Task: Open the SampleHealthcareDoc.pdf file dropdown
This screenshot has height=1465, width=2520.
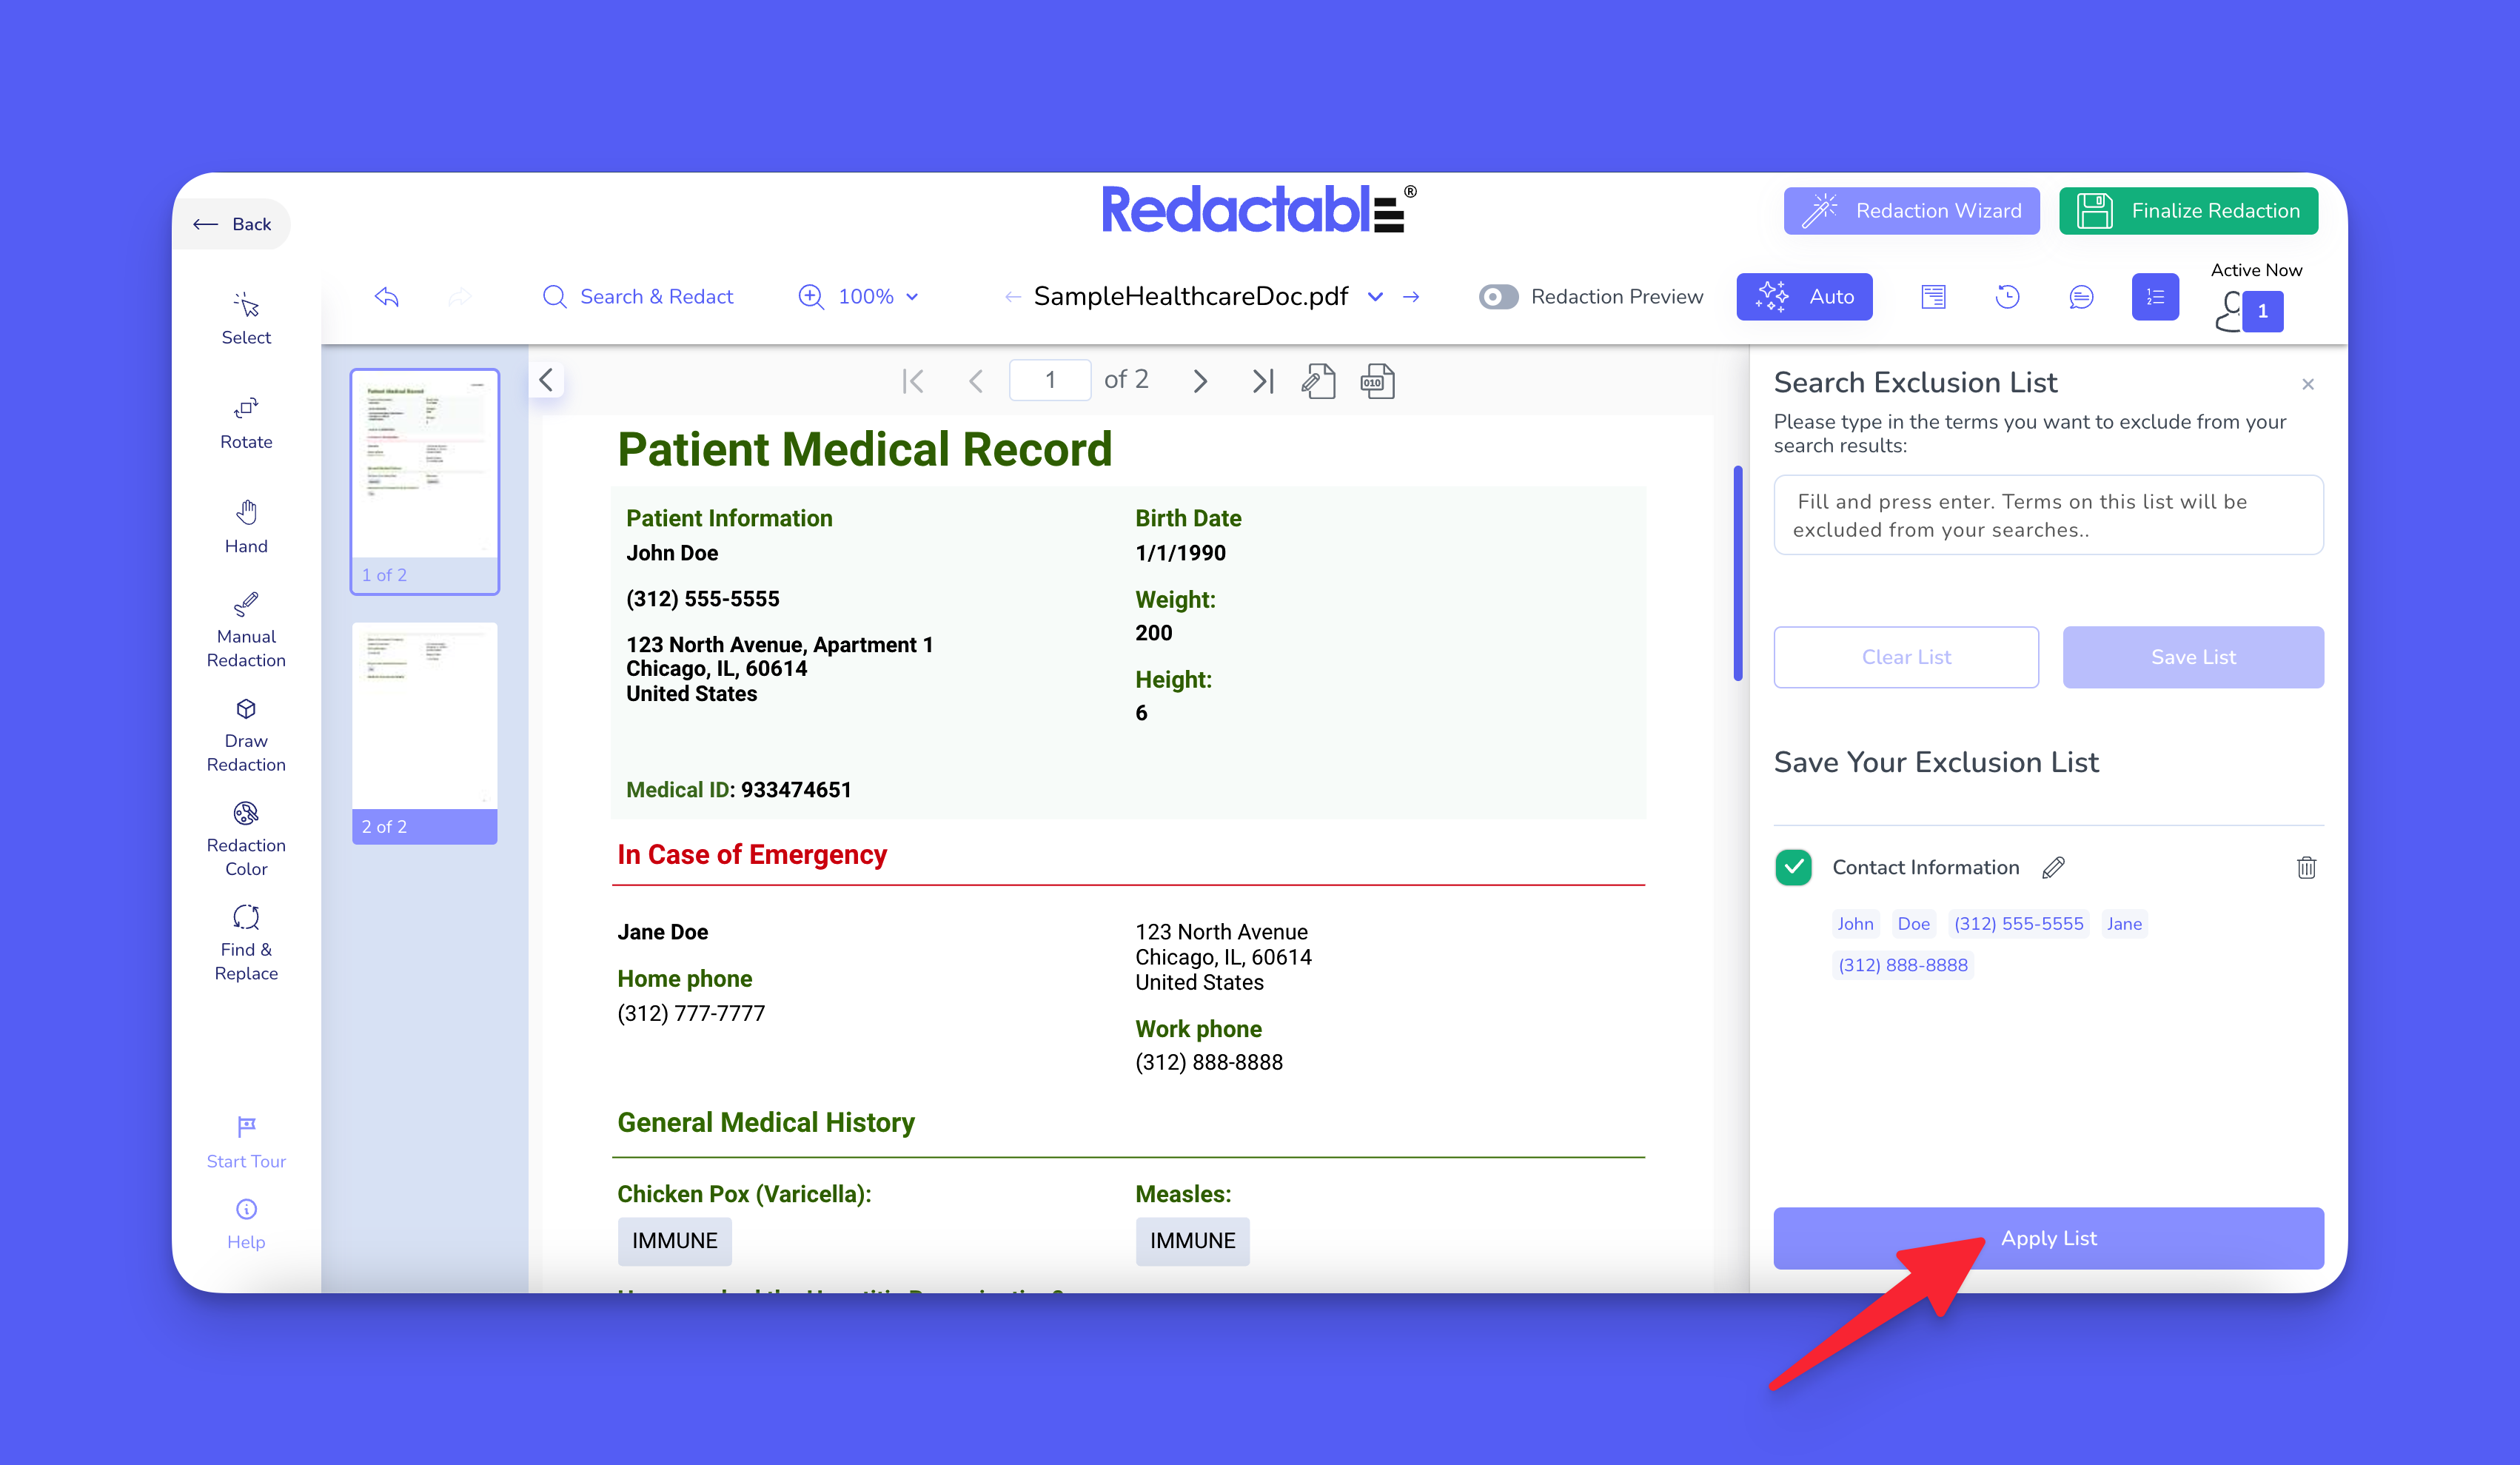Action: tap(1375, 296)
